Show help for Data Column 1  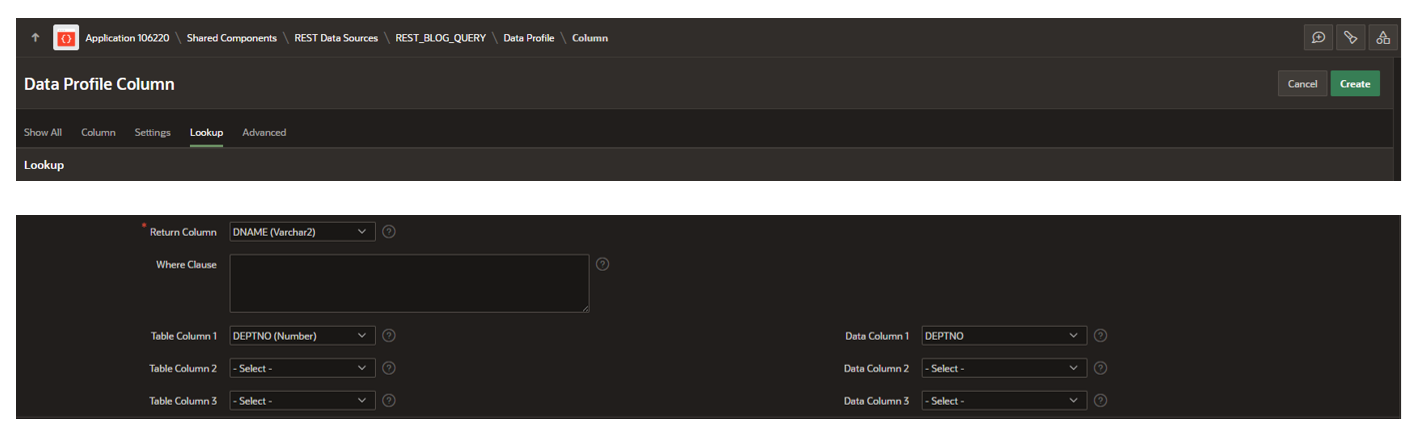[x=1100, y=336]
